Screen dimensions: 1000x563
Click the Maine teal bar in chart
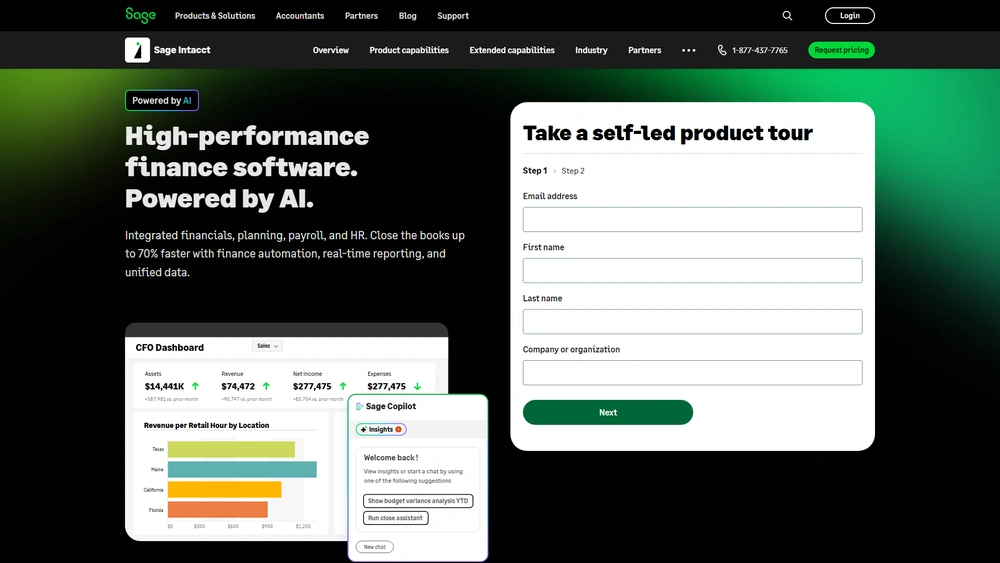(x=242, y=469)
